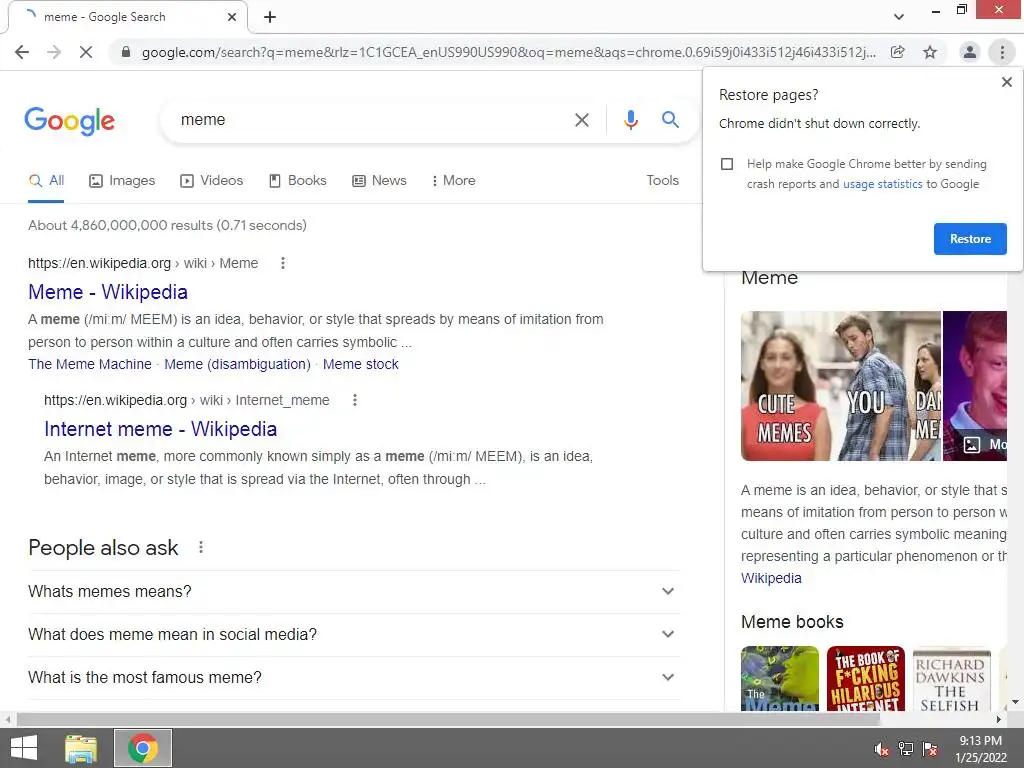
Task: Submit search with the magnifier icon
Action: point(670,120)
